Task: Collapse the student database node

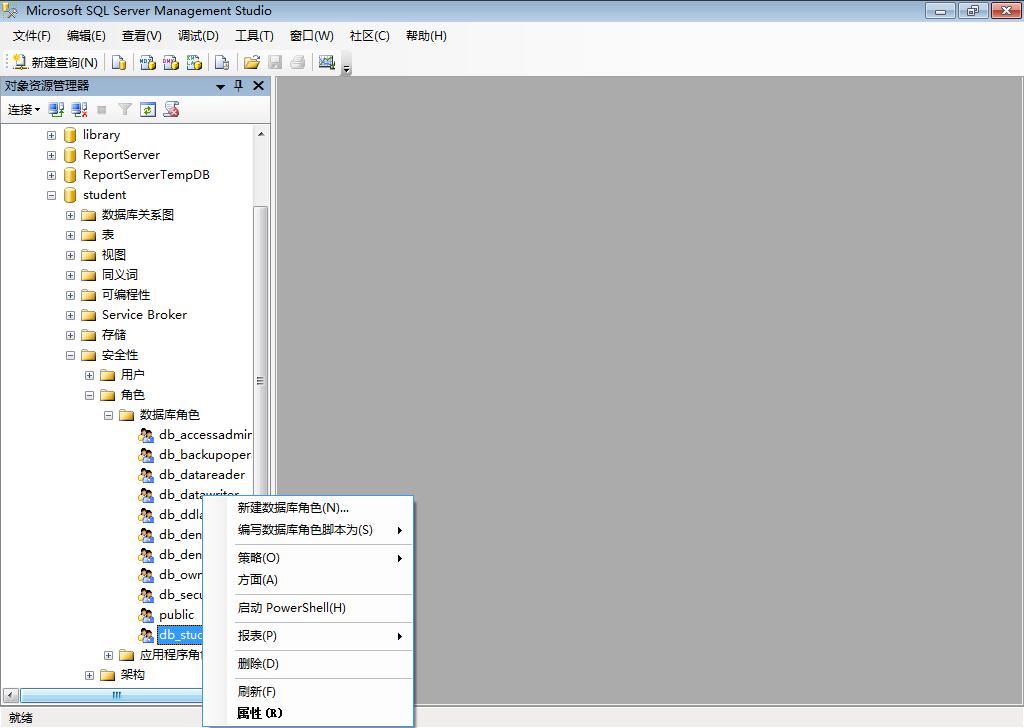Action: pyautogui.click(x=52, y=195)
